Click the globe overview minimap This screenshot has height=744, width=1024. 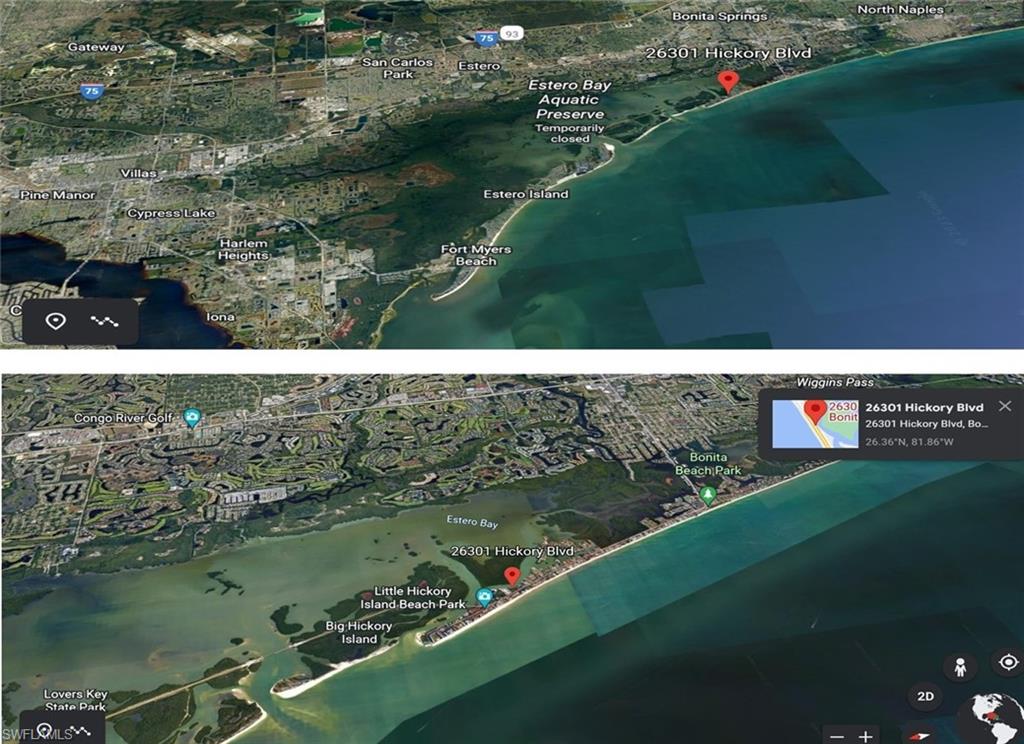pos(990,720)
